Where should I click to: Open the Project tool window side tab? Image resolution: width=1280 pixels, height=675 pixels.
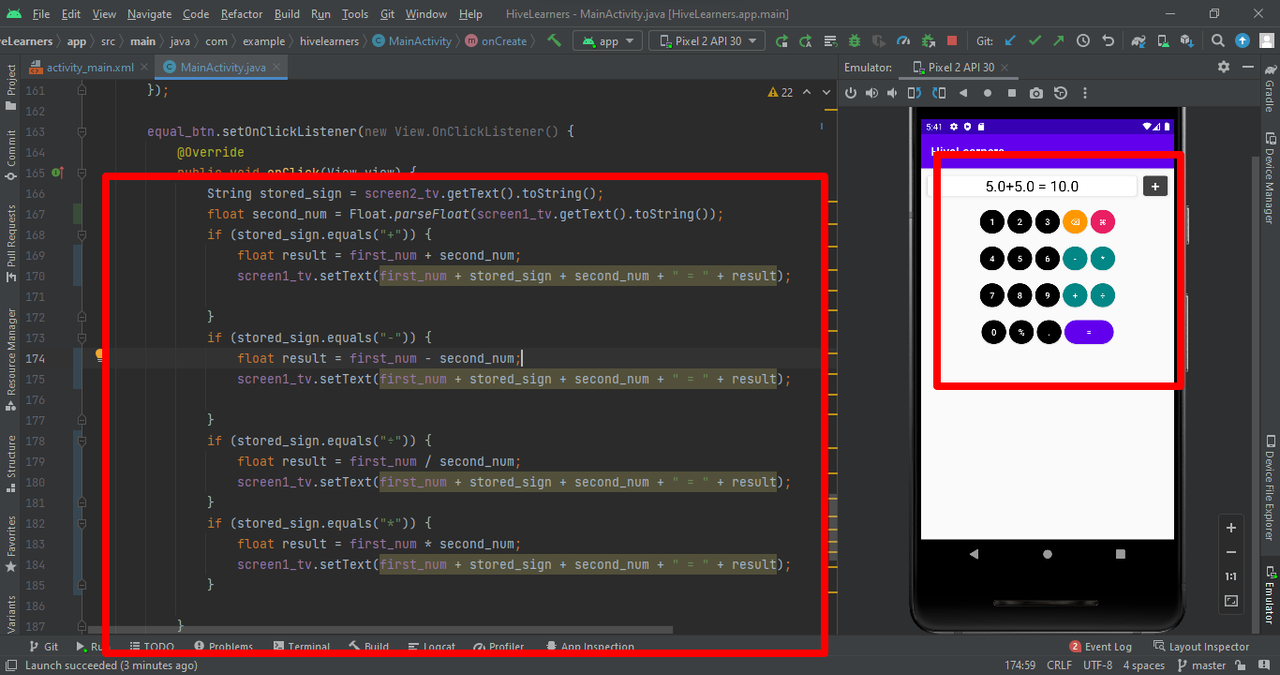(11, 86)
